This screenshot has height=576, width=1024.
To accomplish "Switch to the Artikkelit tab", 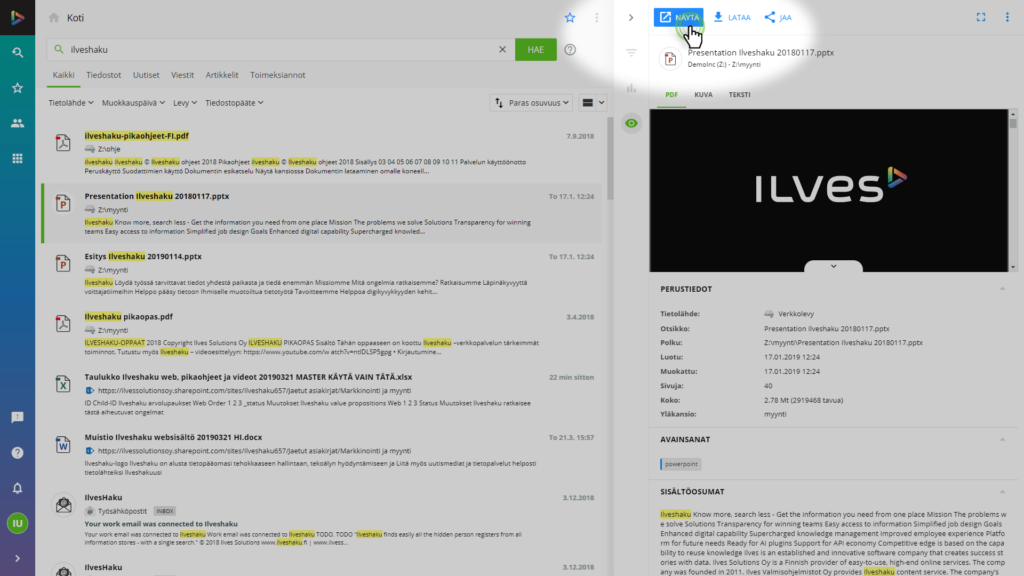I will [222, 75].
